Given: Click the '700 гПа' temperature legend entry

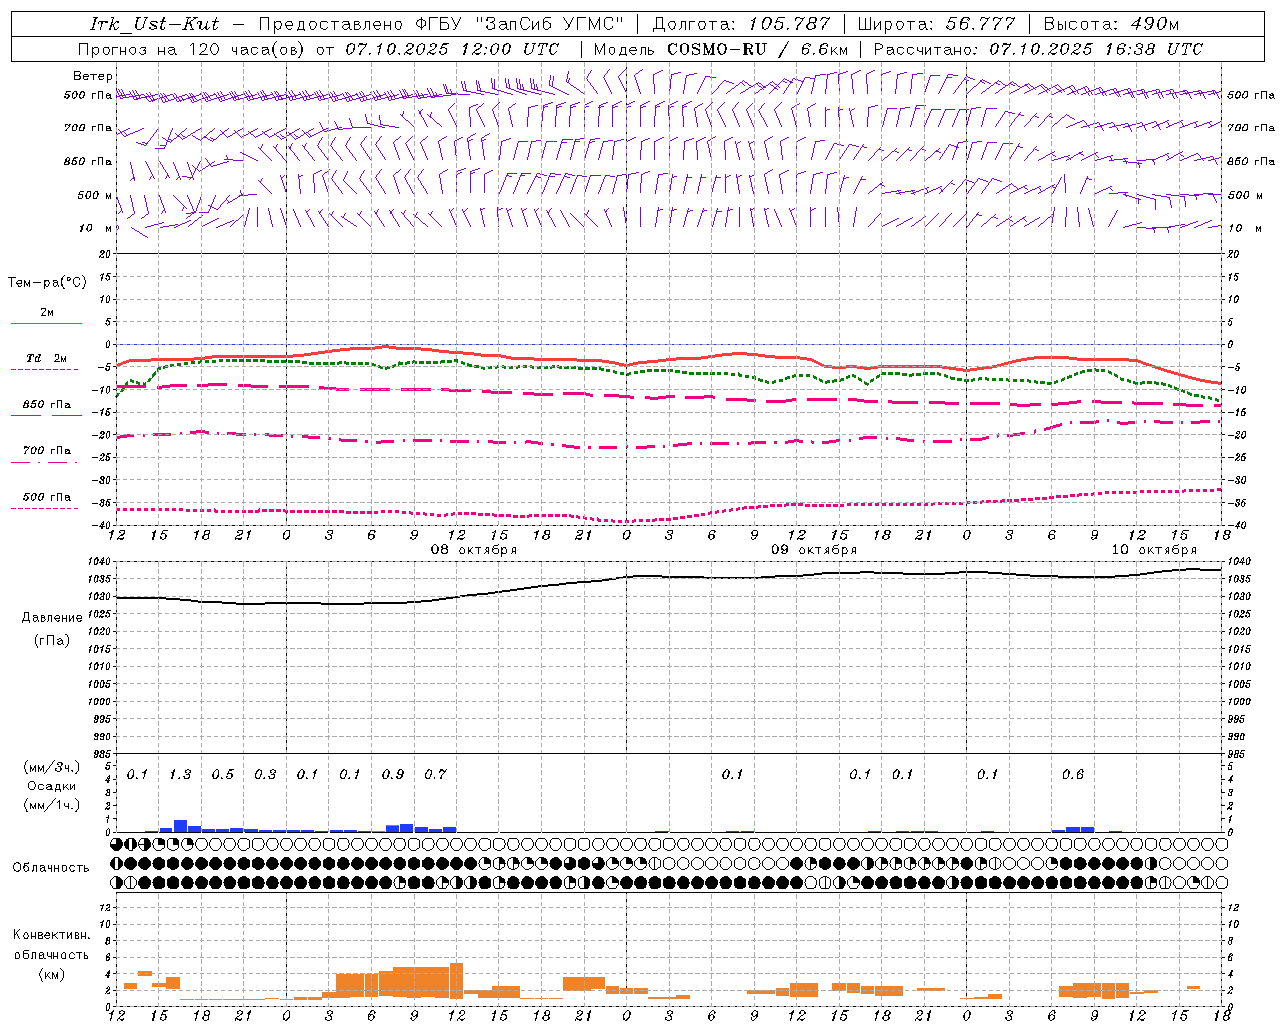Looking at the screenshot, I should 47,451.
